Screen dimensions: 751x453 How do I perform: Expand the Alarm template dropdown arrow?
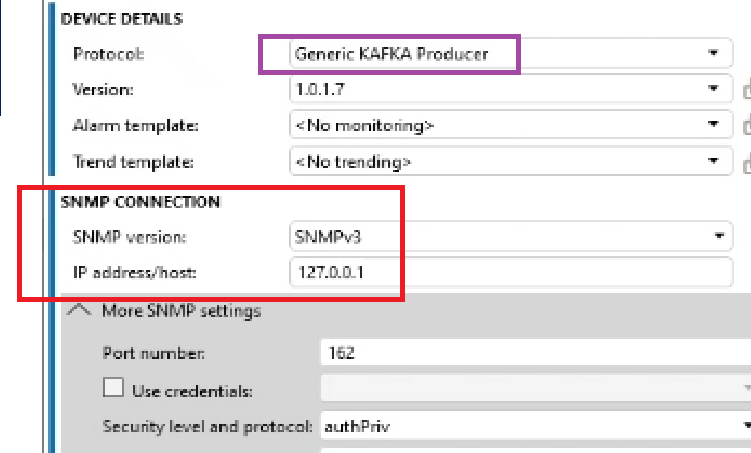714,125
